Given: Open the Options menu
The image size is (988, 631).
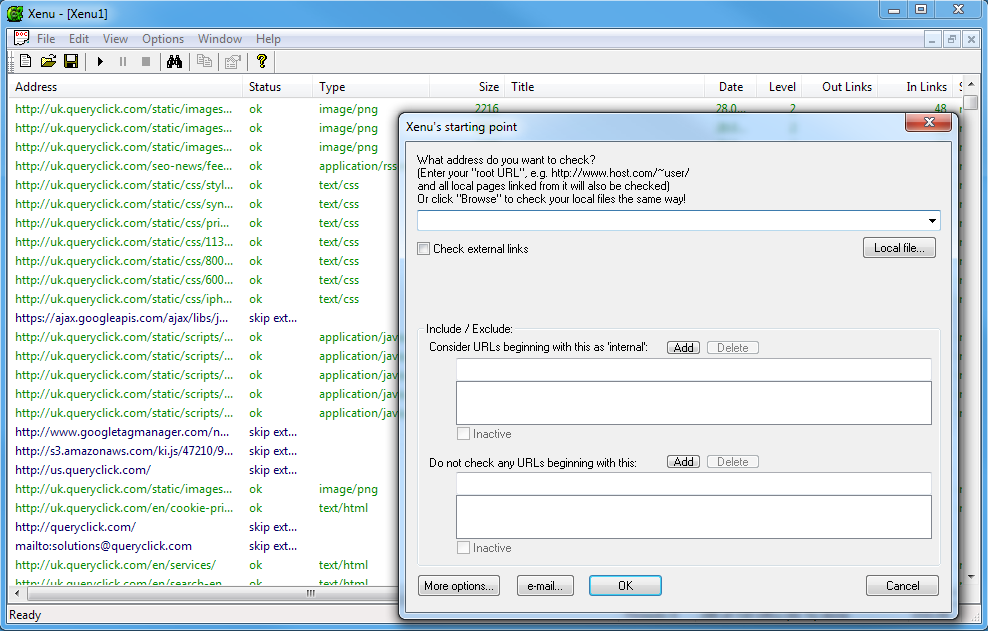Looking at the screenshot, I should coord(163,38).
